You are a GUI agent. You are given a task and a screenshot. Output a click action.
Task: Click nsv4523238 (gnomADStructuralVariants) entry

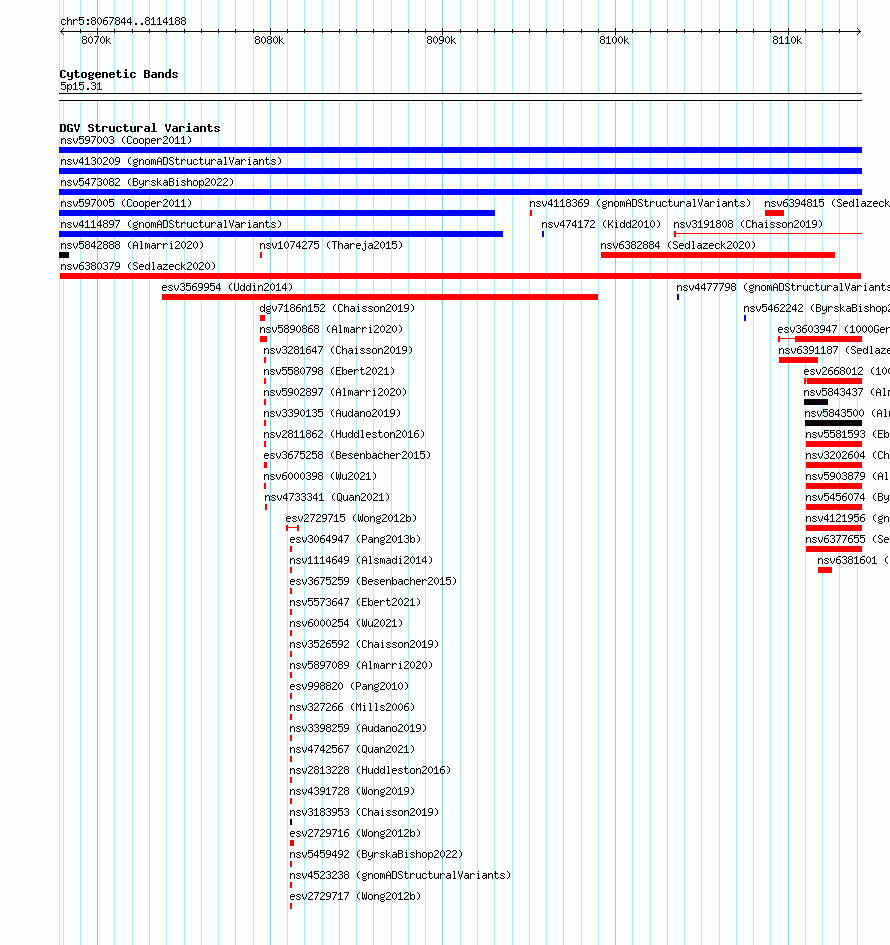(x=400, y=876)
